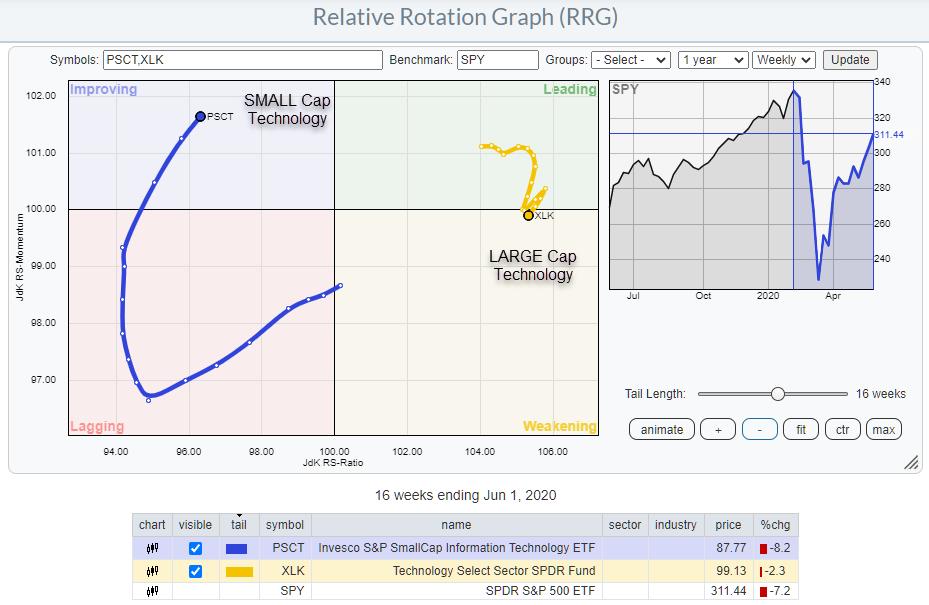The image size is (929, 605).
Task: Click the XLK tail endpoint marker
Action: click(528, 215)
